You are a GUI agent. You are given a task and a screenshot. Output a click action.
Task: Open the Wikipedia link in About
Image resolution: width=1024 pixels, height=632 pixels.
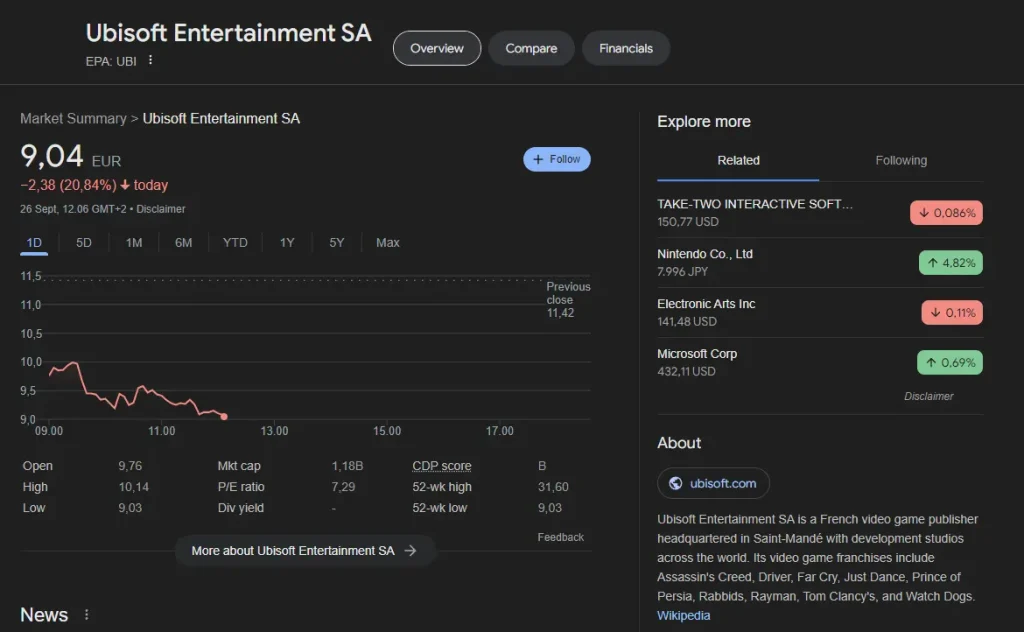pos(683,615)
